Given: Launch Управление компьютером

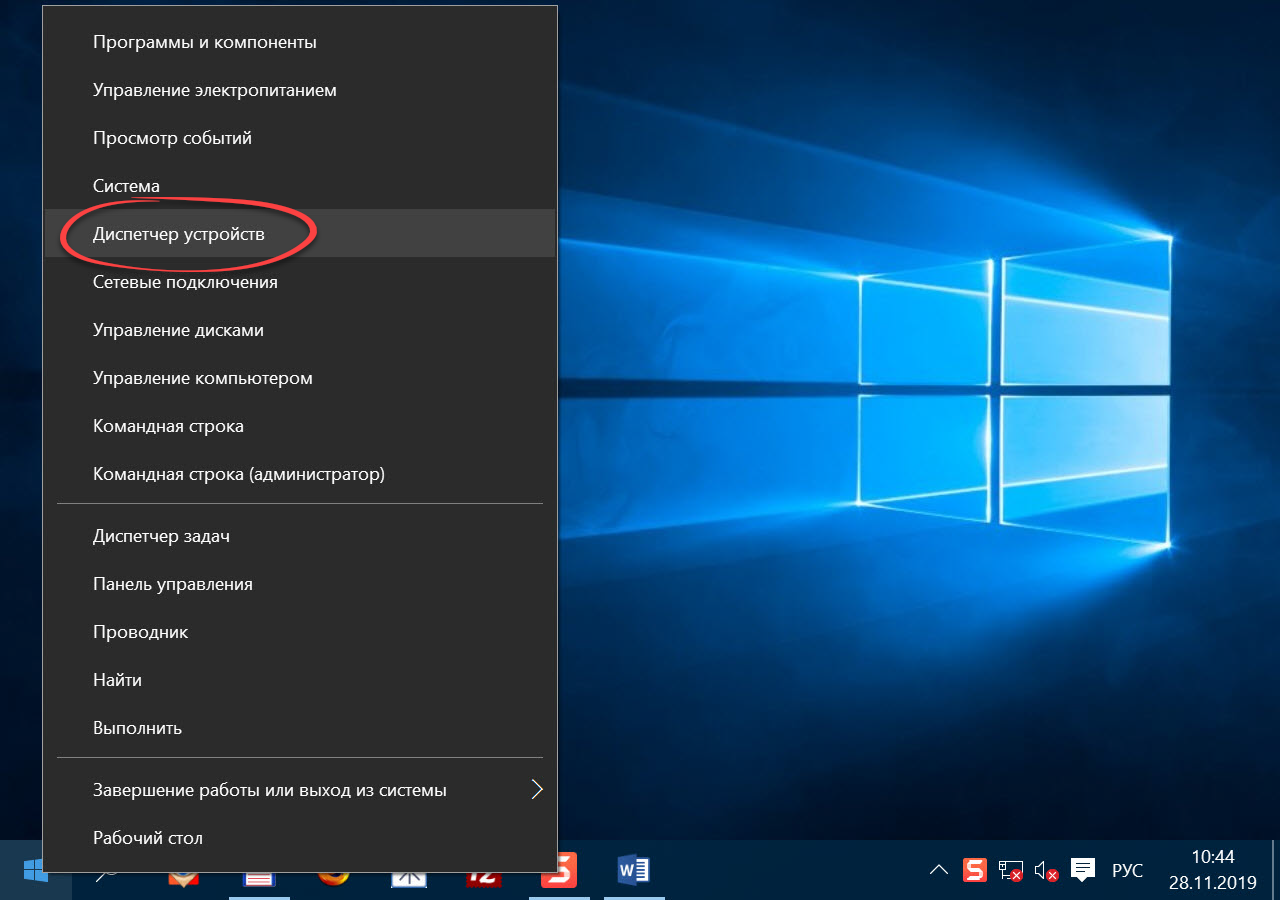Looking at the screenshot, I should (x=300, y=378).
